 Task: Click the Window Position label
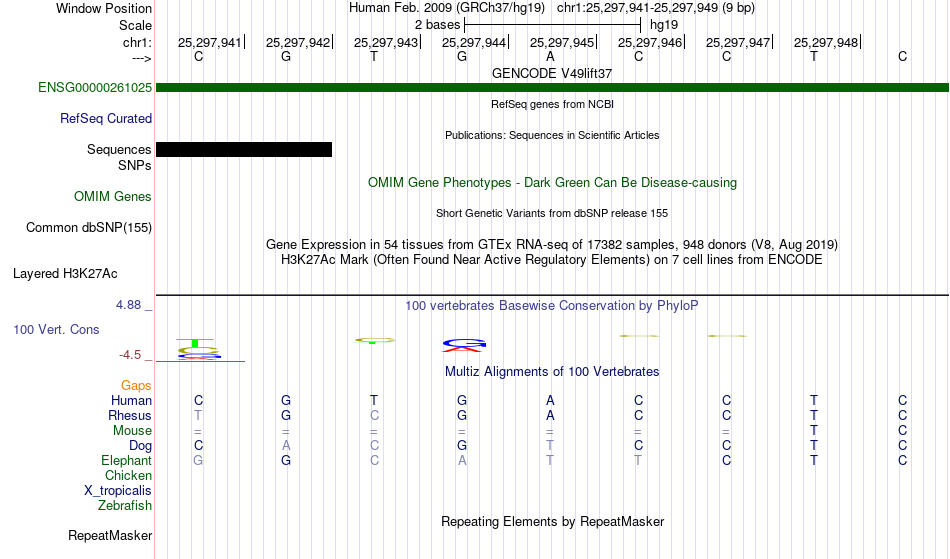104,8
